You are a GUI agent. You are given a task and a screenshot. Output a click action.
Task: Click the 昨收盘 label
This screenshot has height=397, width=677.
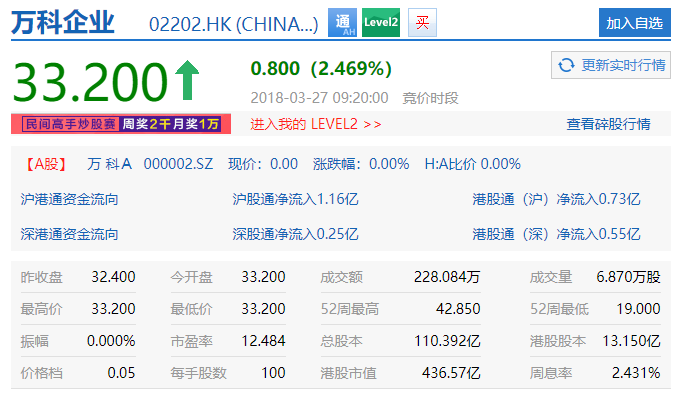(41, 277)
